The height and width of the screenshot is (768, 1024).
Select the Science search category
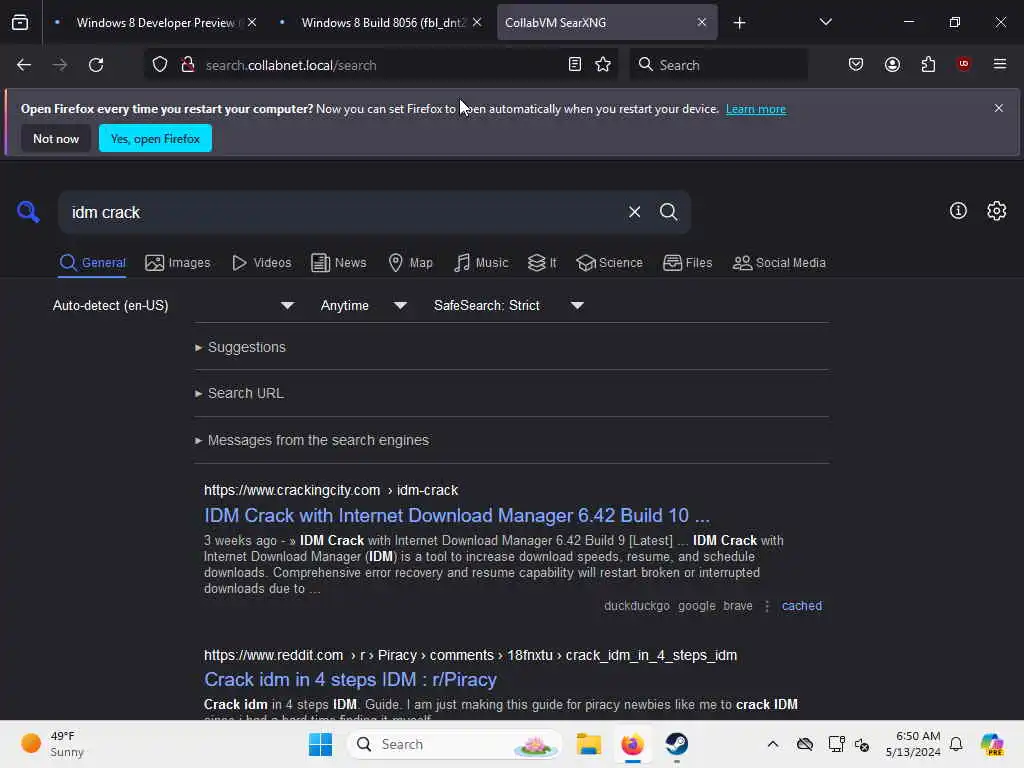point(609,263)
